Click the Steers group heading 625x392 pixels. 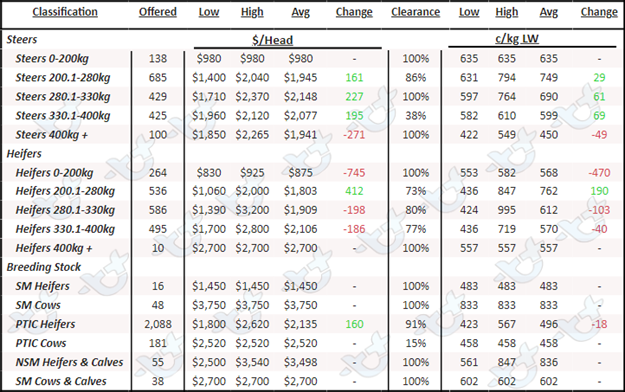coord(22,39)
